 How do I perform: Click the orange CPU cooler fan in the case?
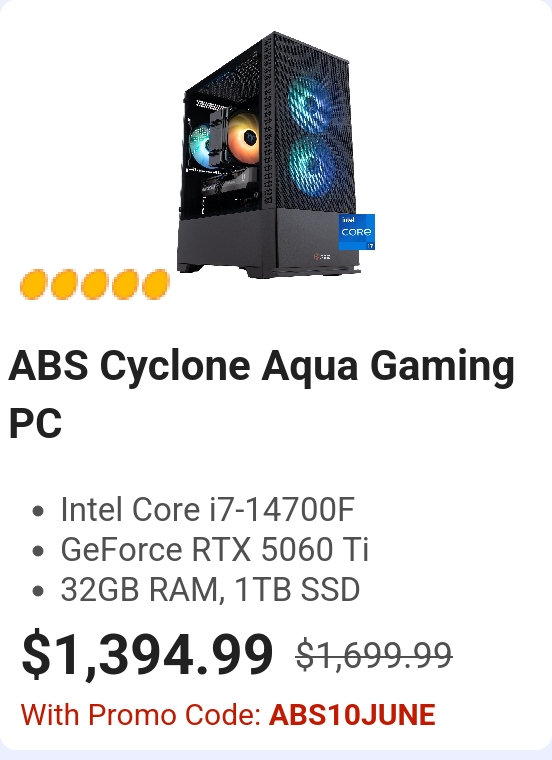point(244,138)
